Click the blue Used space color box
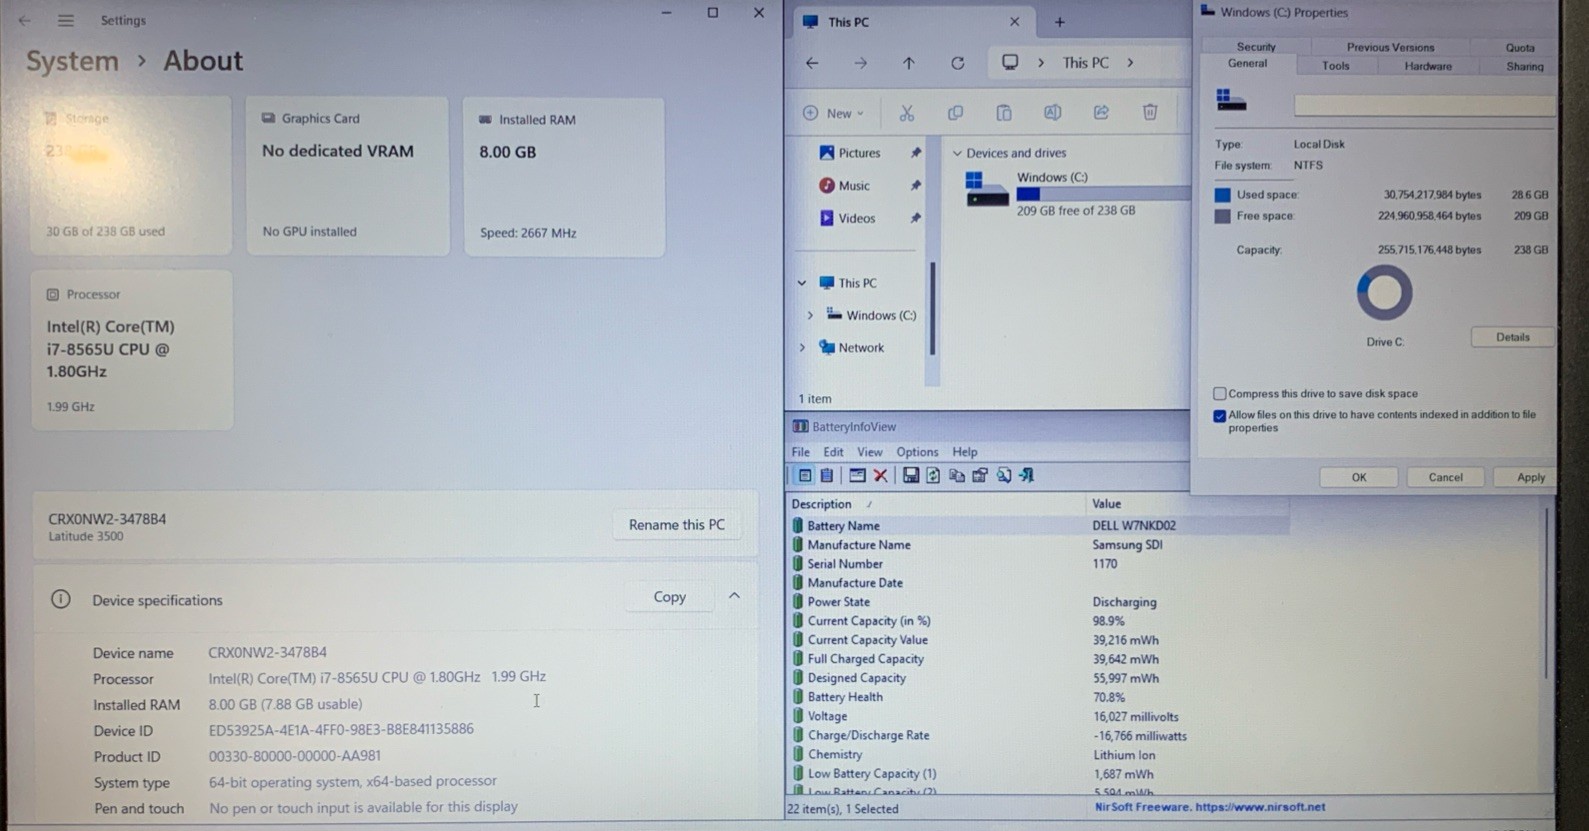This screenshot has height=831, width=1589. tap(1222, 195)
